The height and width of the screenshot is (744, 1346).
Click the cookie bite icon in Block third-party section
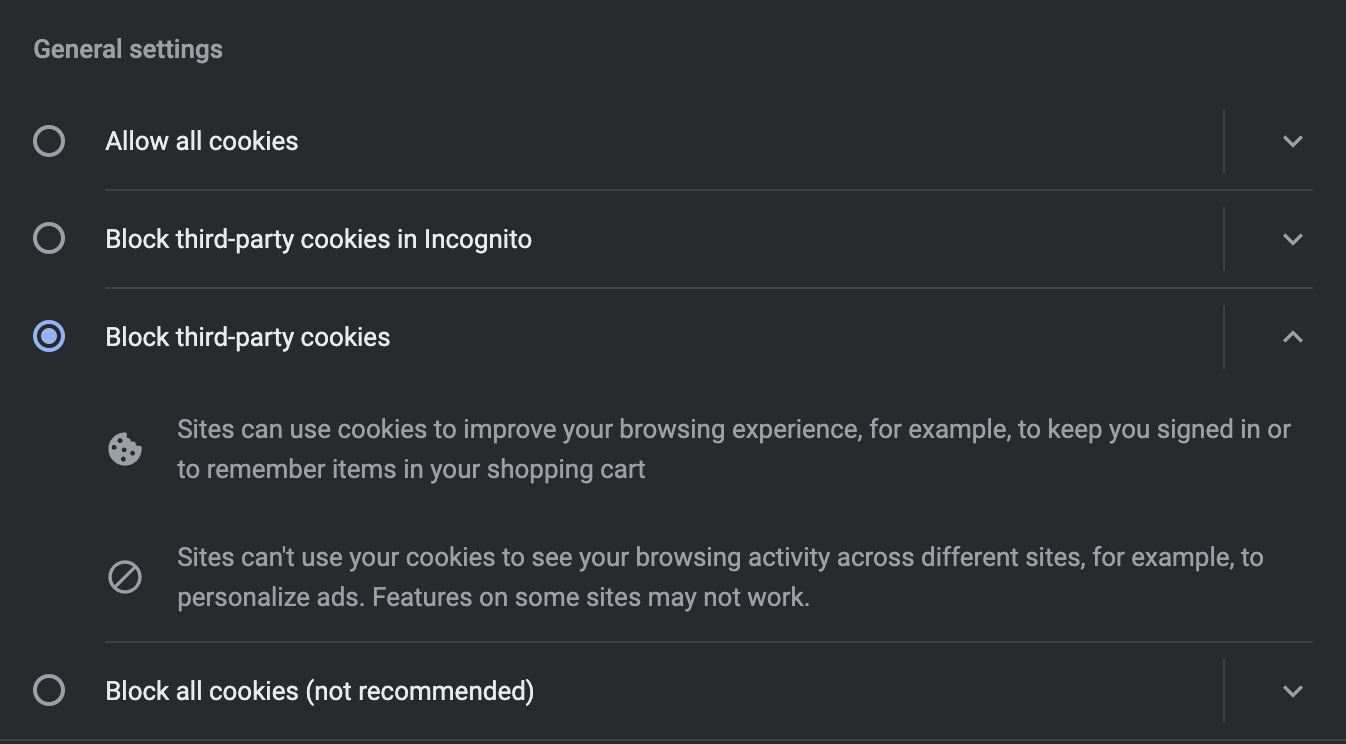pyautogui.click(x=124, y=448)
